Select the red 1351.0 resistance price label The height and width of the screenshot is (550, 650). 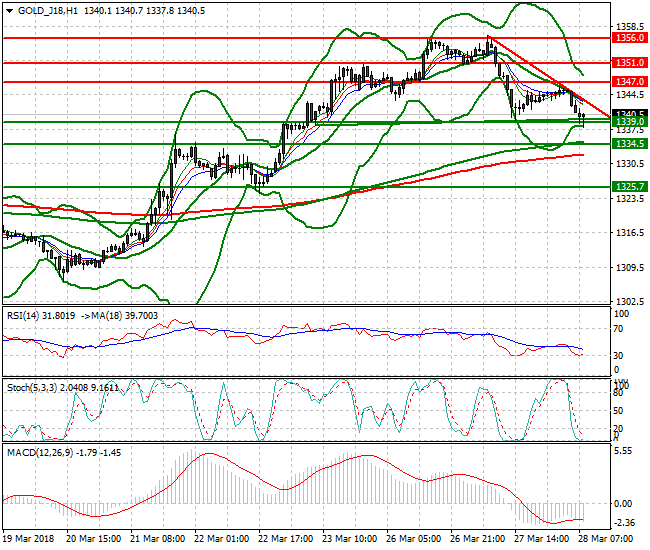[630, 63]
